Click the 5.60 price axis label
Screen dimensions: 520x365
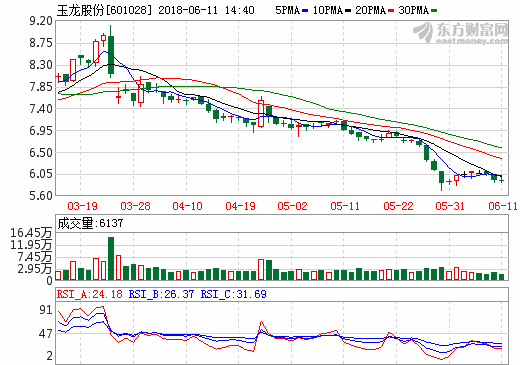click(41, 196)
